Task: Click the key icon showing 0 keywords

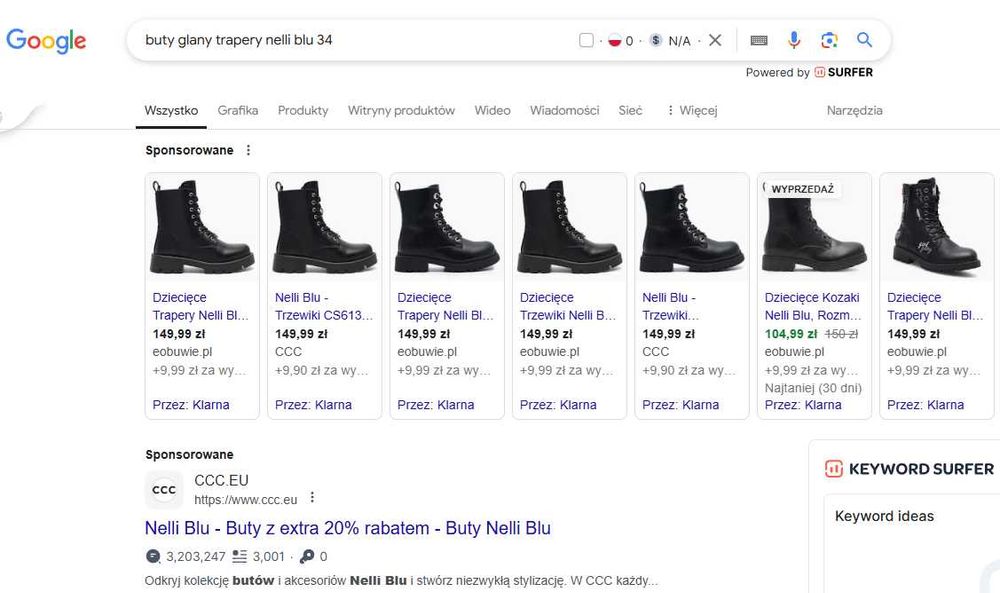Action: (307, 557)
